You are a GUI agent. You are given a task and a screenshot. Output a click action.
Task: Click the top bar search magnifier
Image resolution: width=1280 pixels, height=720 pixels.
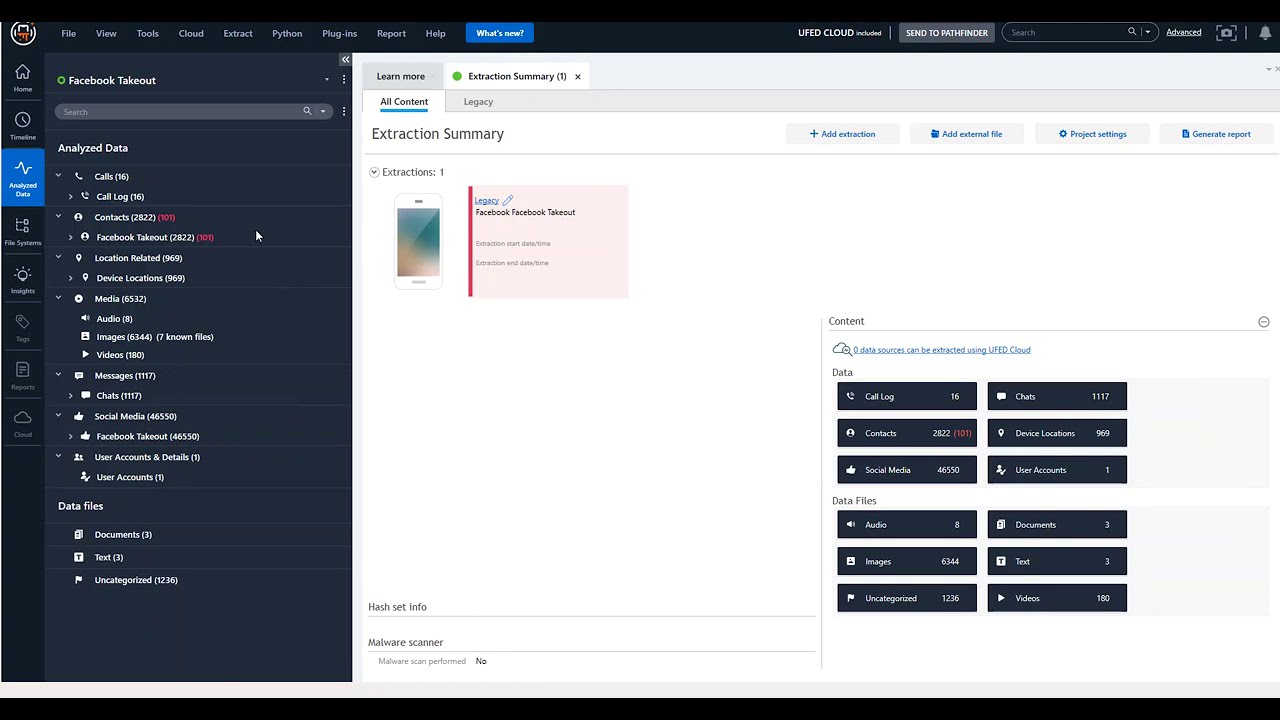(1132, 32)
